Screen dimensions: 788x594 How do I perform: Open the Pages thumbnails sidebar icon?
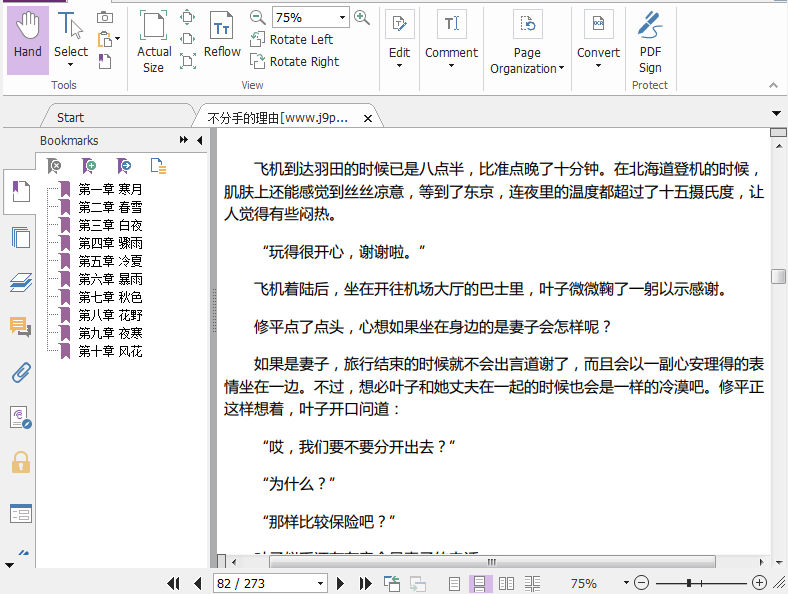click(21, 237)
